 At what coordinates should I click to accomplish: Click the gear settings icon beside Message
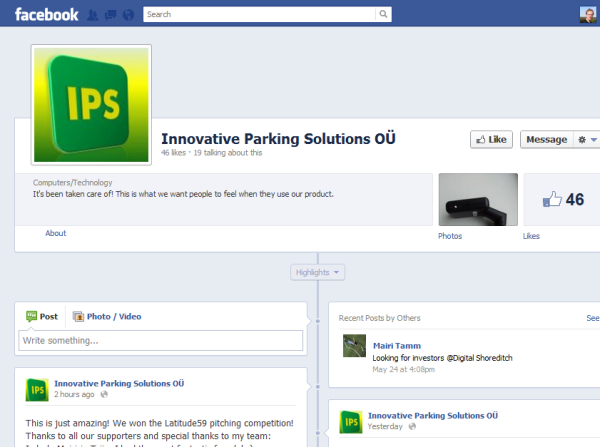coord(582,139)
